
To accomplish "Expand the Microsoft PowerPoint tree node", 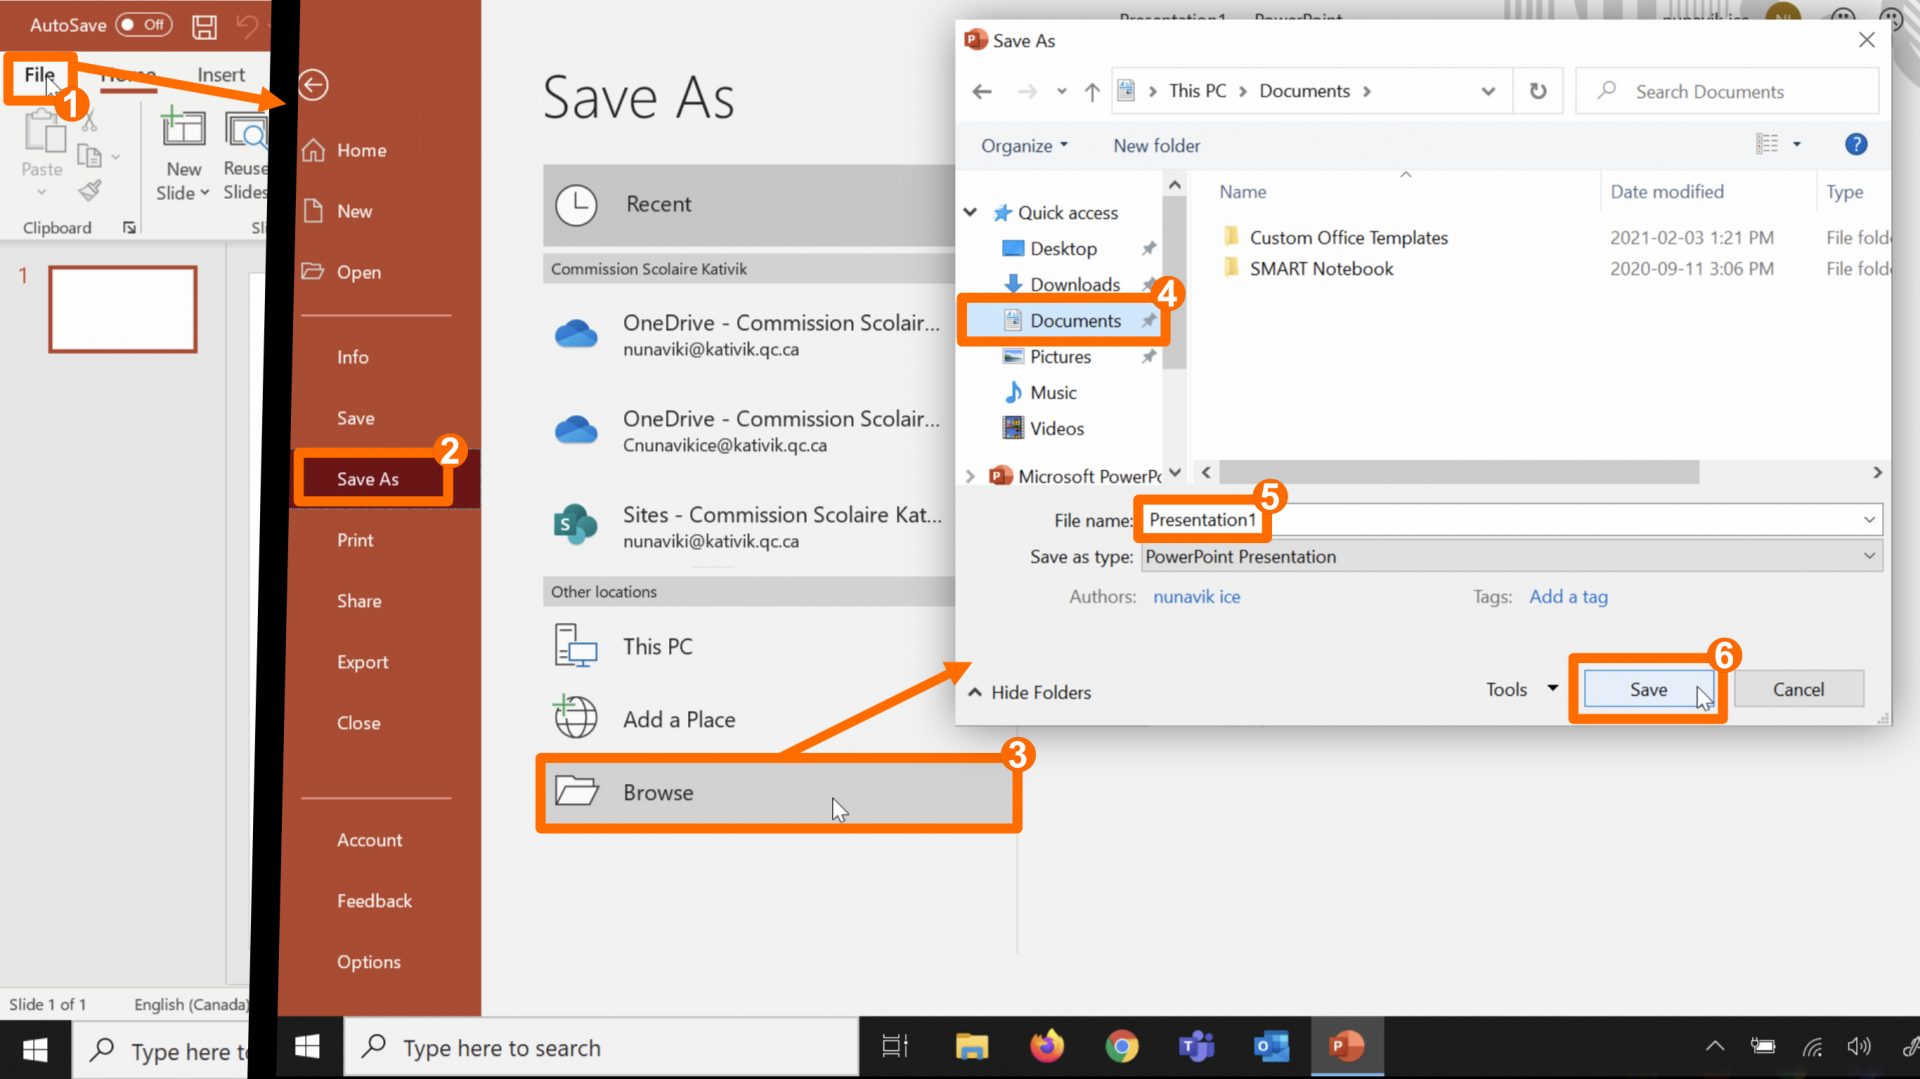I will (970, 476).
